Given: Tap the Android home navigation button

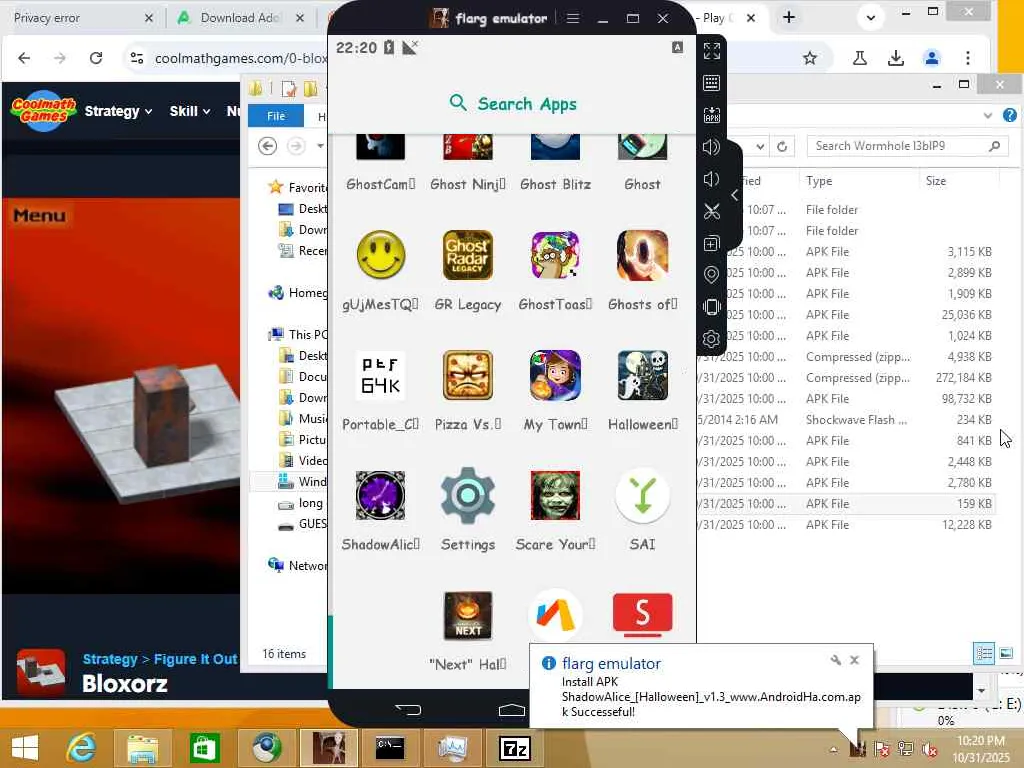Looking at the screenshot, I should tap(512, 710).
